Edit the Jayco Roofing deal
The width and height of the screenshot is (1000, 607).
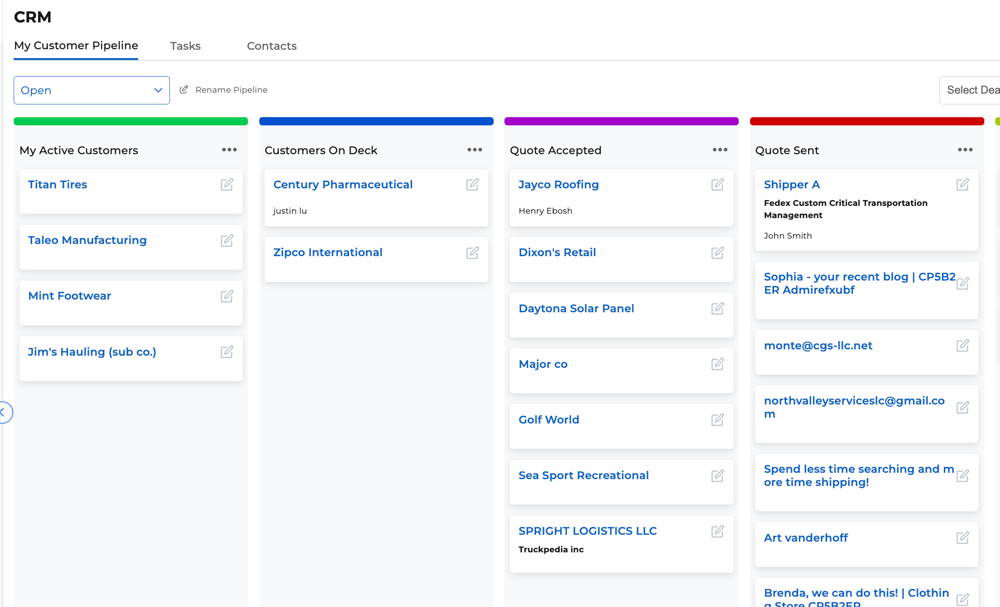pos(717,184)
